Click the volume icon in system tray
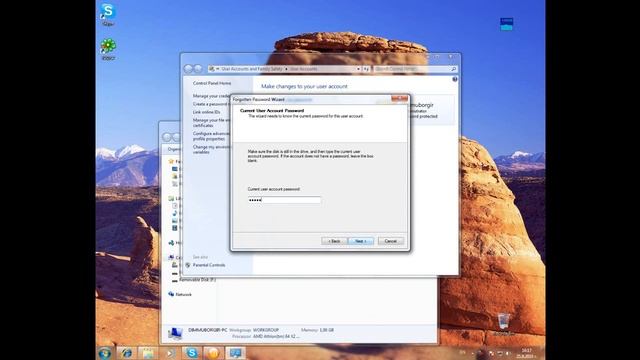Image resolution: width=640 pixels, height=360 pixels. [x=508, y=353]
